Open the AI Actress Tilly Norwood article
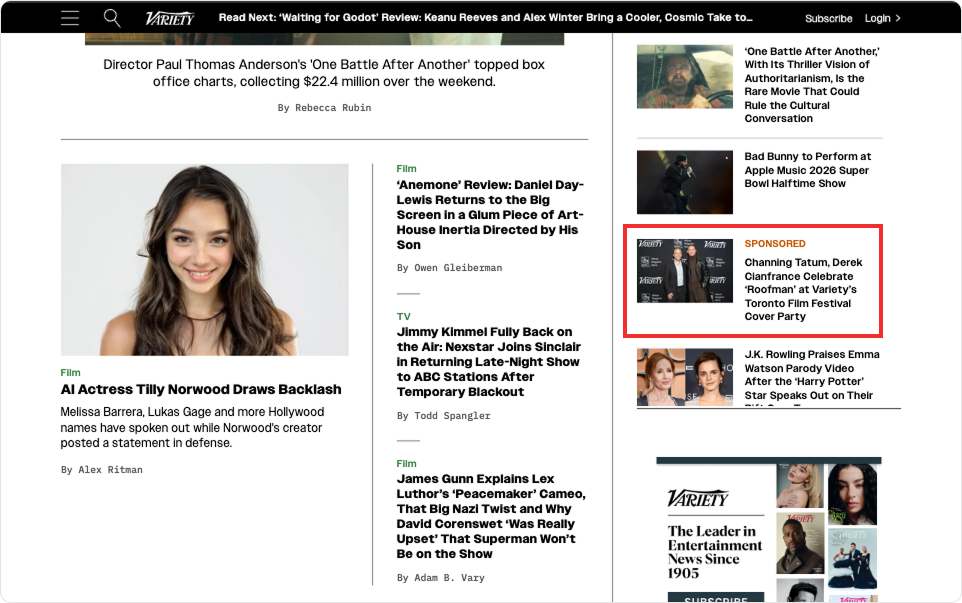Viewport: 962px width, 603px height. pos(201,389)
